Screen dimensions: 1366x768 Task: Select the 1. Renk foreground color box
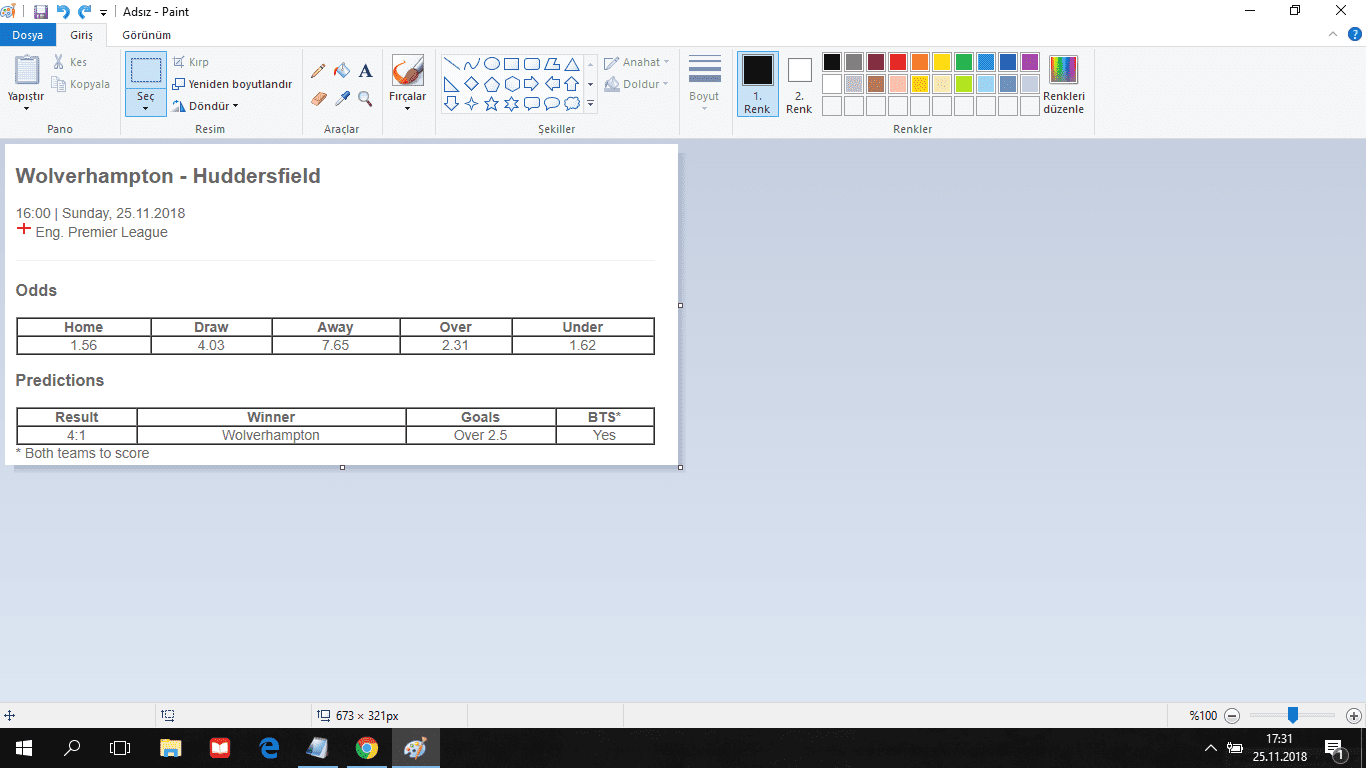(x=757, y=84)
